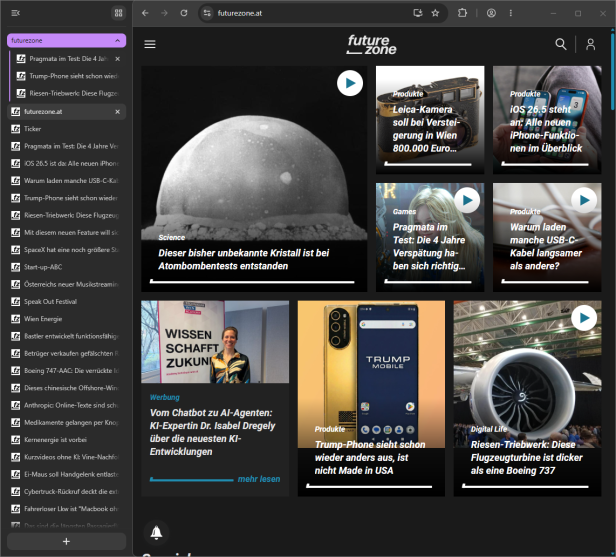Collapse the futurezone tab group
This screenshot has height=557, width=616.
(117, 40)
